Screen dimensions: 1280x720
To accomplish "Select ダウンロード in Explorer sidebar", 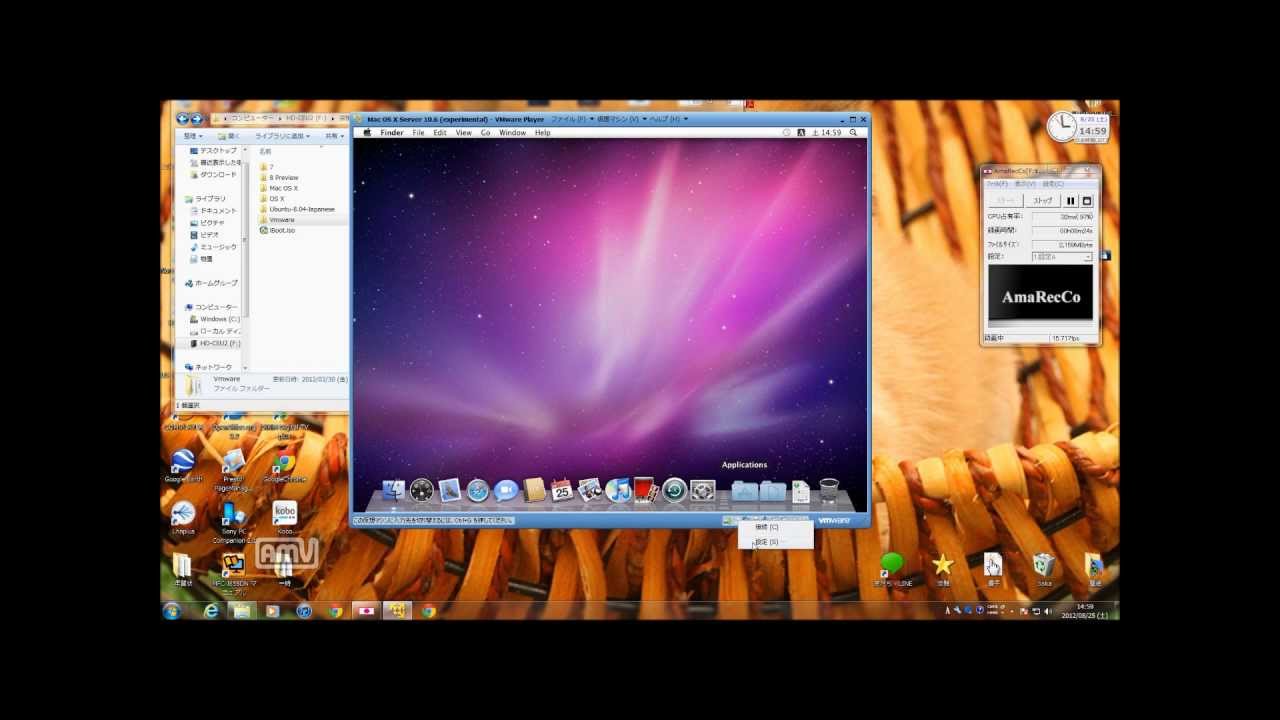I will point(213,174).
